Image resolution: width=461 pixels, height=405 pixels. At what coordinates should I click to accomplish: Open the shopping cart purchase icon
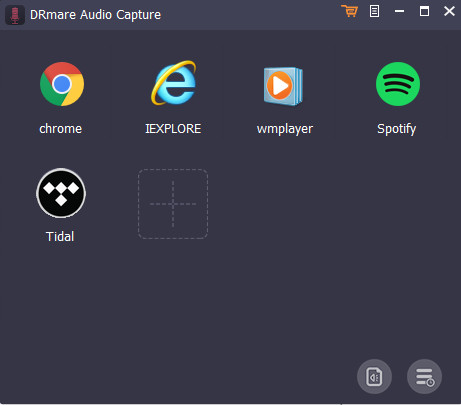point(349,11)
